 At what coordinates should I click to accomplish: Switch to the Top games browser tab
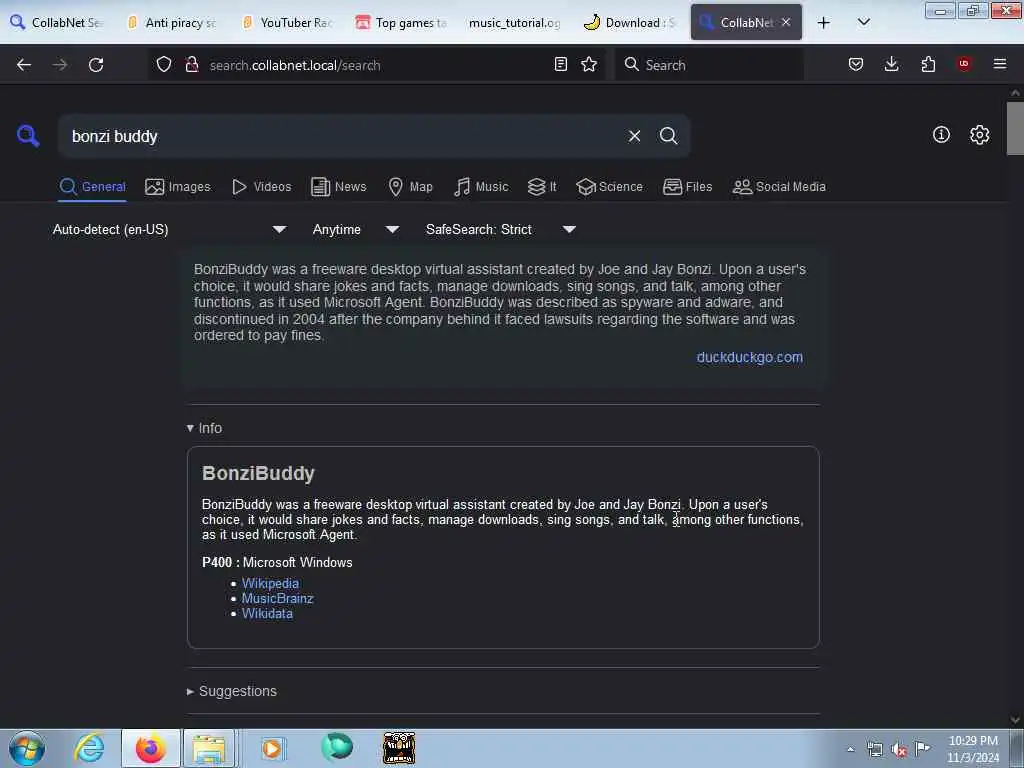pyautogui.click(x=402, y=22)
